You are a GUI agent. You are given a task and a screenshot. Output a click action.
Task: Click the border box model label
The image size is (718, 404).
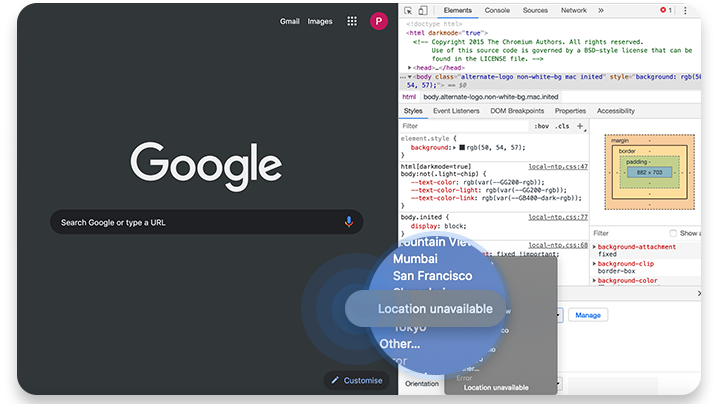coord(627,151)
